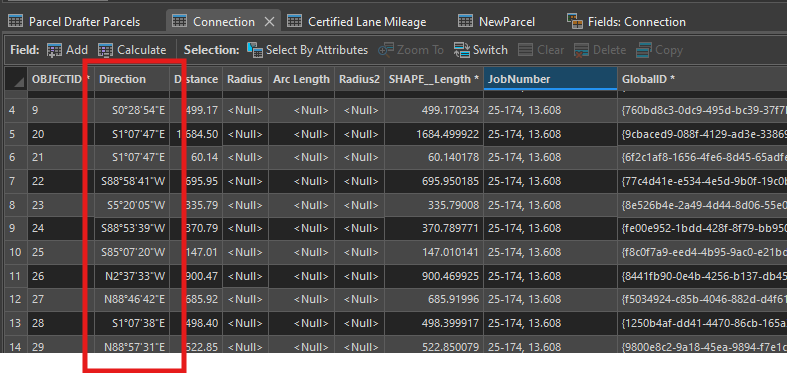Select row 7 by its row header

tap(16, 181)
